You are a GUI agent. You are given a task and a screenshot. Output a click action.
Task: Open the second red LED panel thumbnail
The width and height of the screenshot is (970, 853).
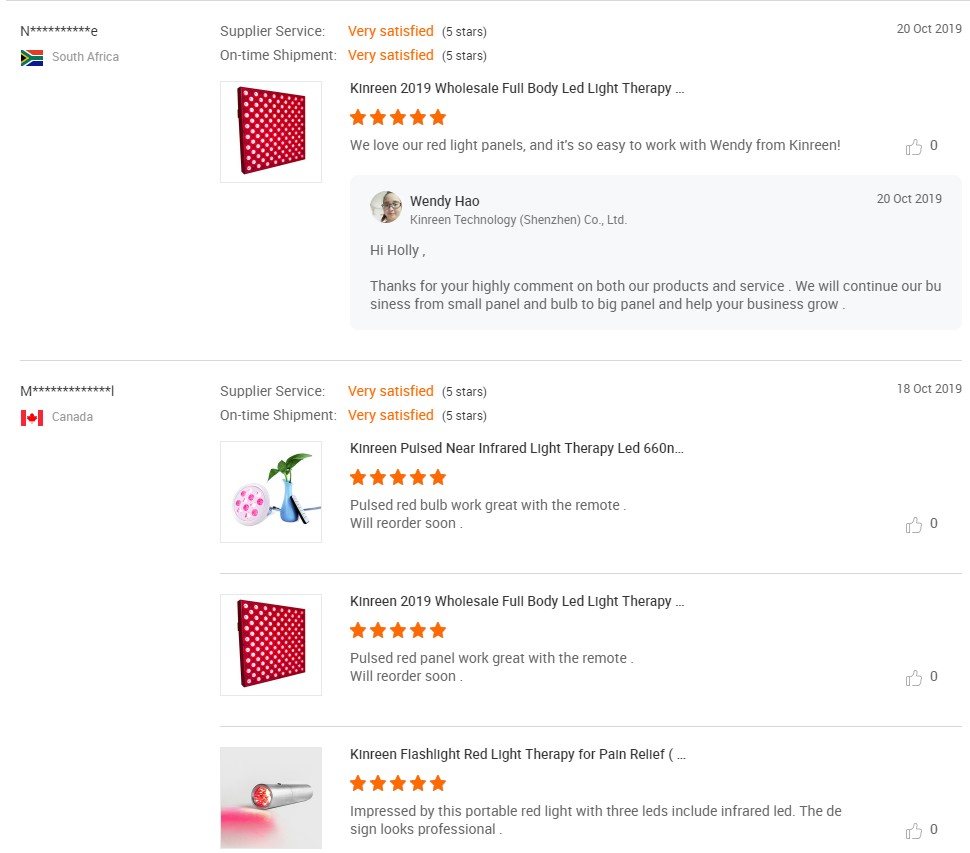pyautogui.click(x=271, y=645)
